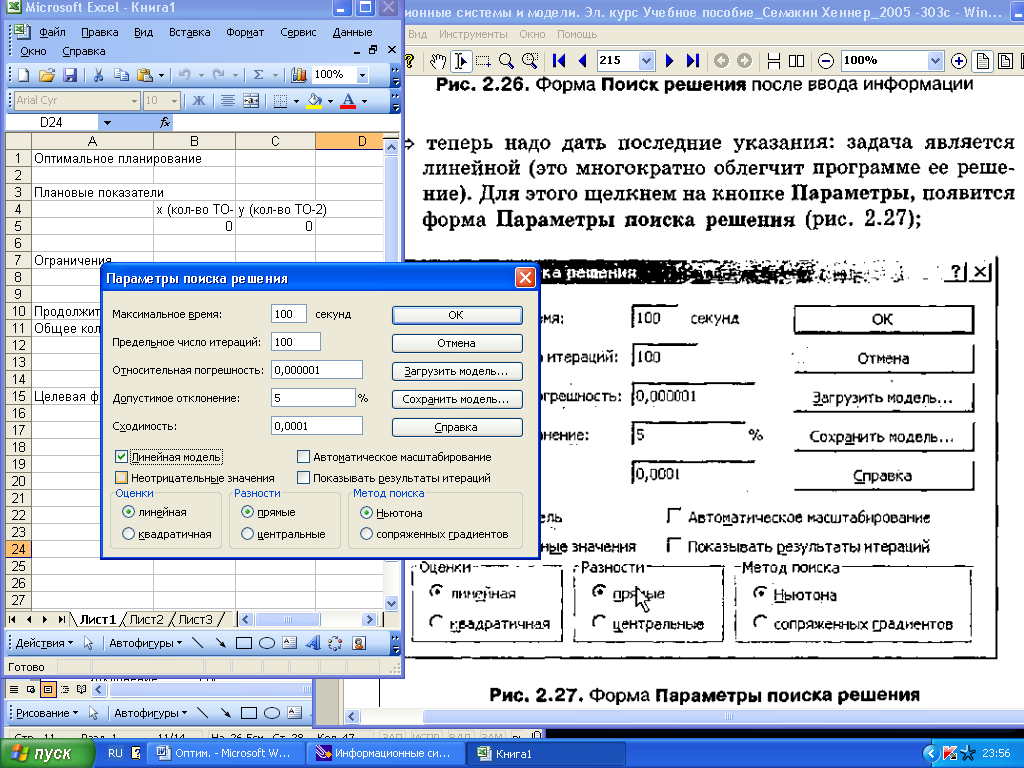
Task: Click zoom out minus button in viewer
Action: click(x=825, y=61)
